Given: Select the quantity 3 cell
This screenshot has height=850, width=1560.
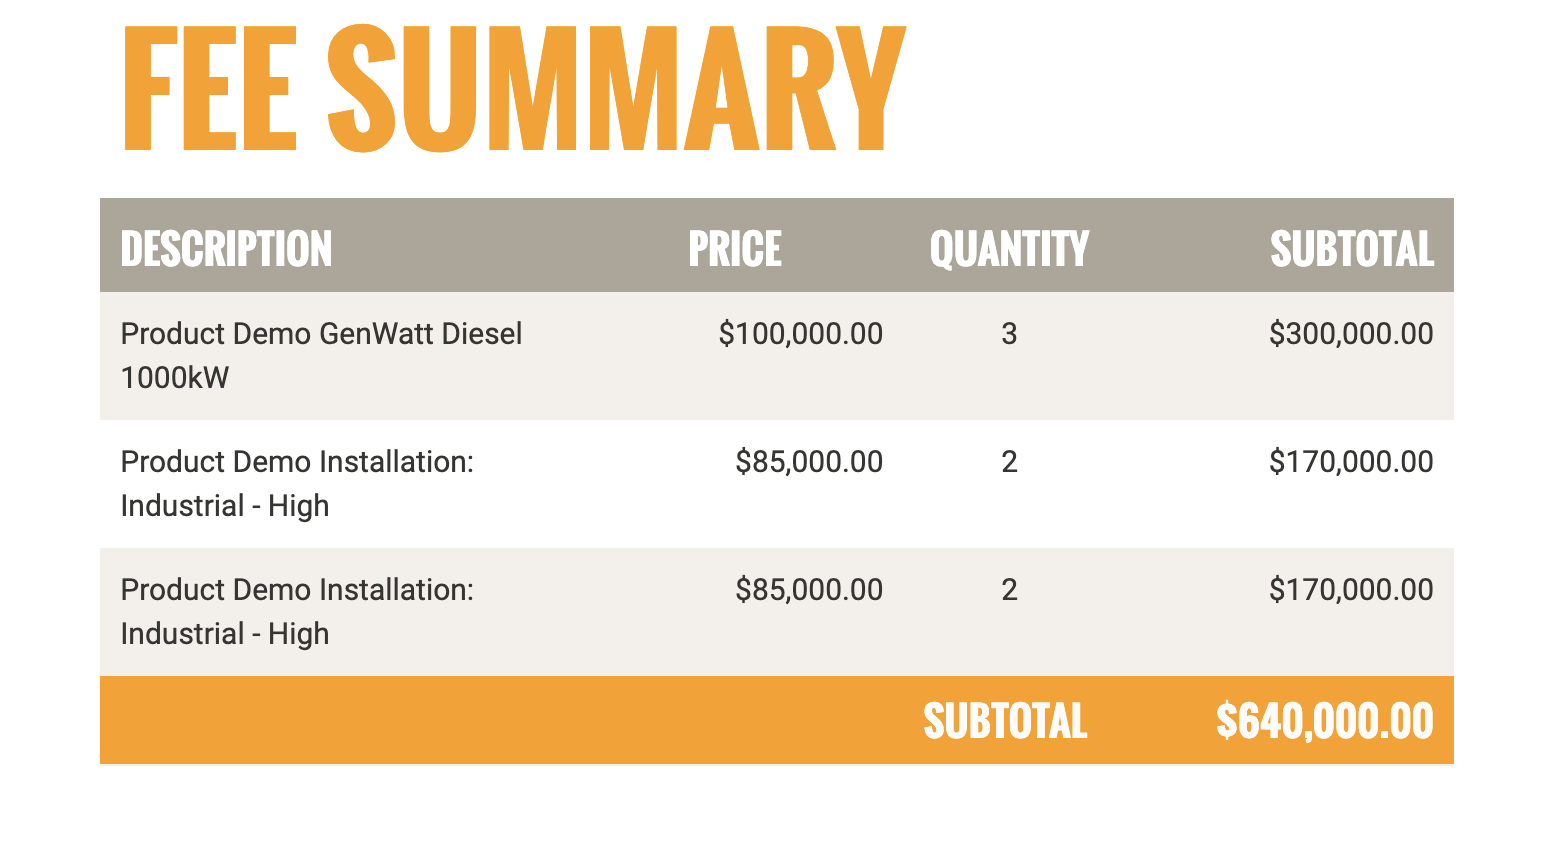Looking at the screenshot, I should 1009,333.
